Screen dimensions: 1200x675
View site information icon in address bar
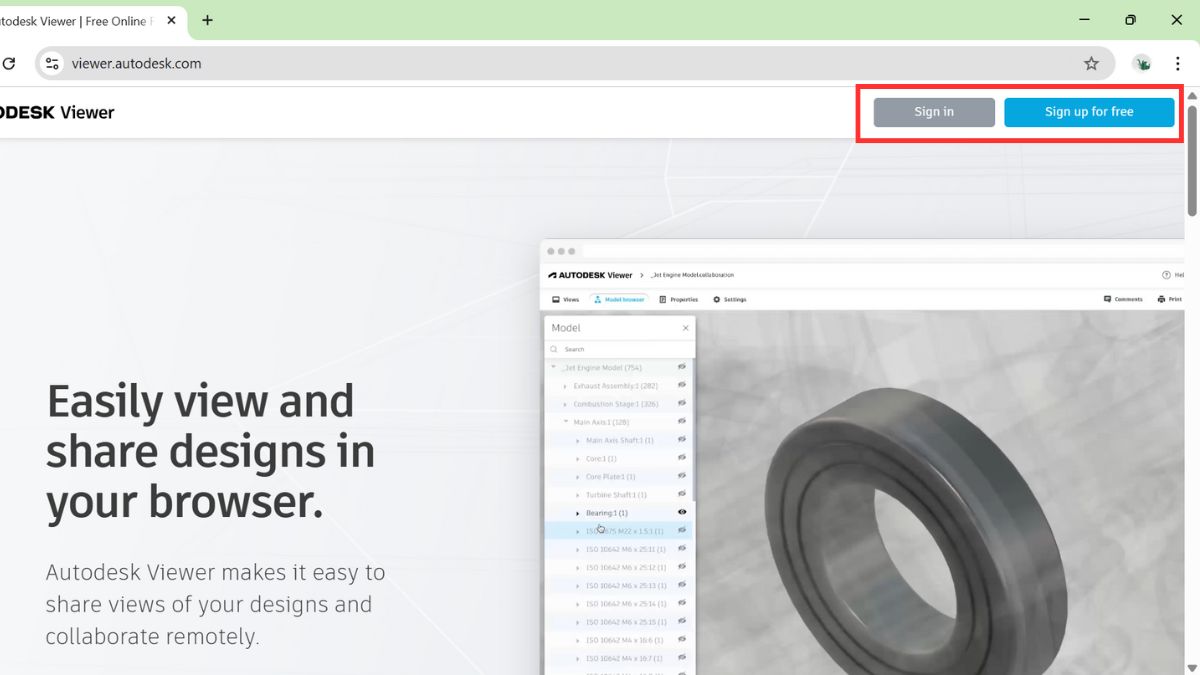tap(52, 63)
